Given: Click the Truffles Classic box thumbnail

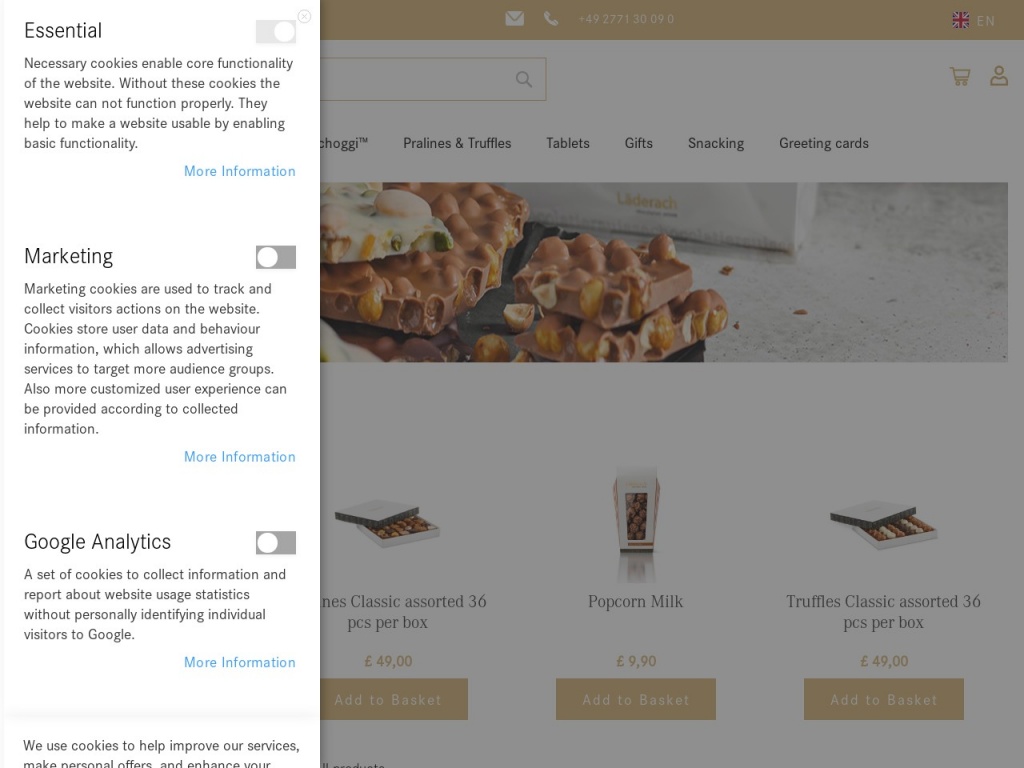Looking at the screenshot, I should coord(884,524).
